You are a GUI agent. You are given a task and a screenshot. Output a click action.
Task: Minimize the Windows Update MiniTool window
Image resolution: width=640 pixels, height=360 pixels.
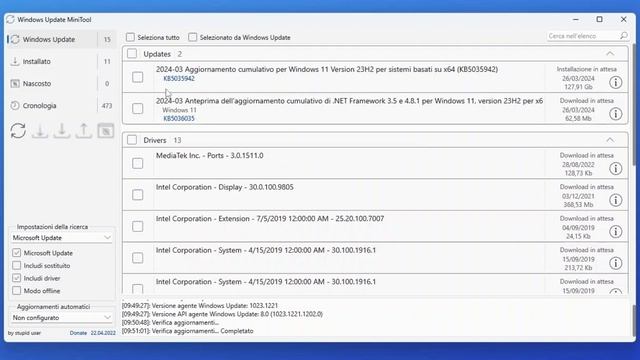point(576,19)
